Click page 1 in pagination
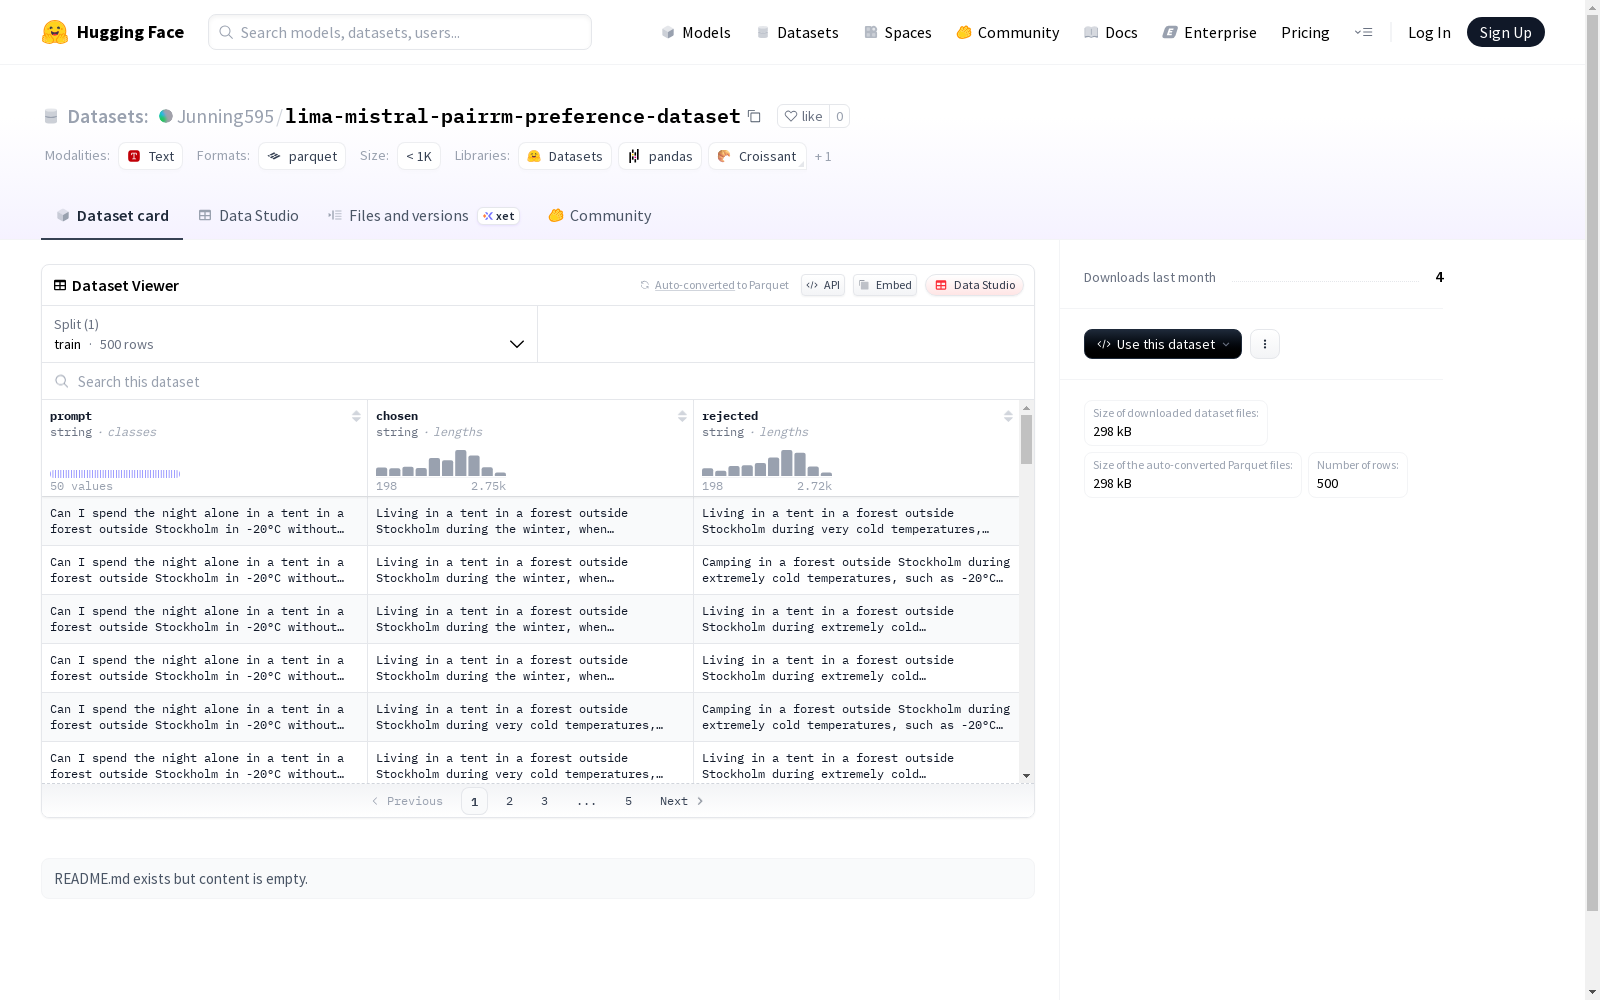The image size is (1600, 1000). pyautogui.click(x=474, y=801)
